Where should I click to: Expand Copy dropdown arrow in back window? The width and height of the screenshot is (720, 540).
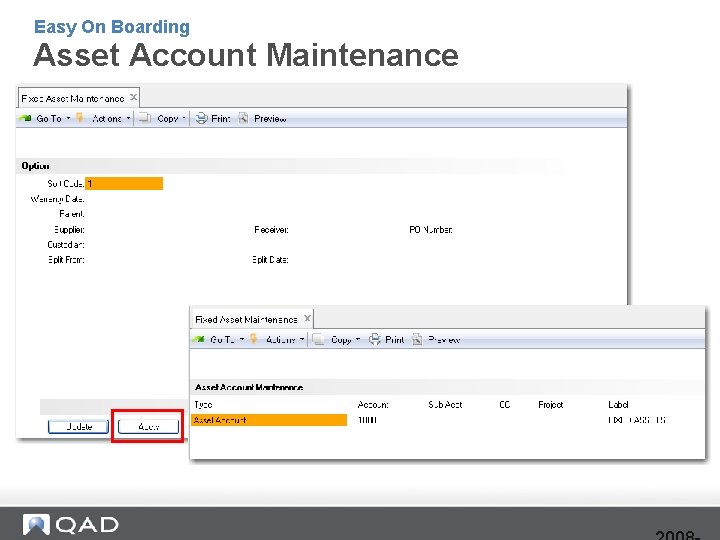coord(184,118)
